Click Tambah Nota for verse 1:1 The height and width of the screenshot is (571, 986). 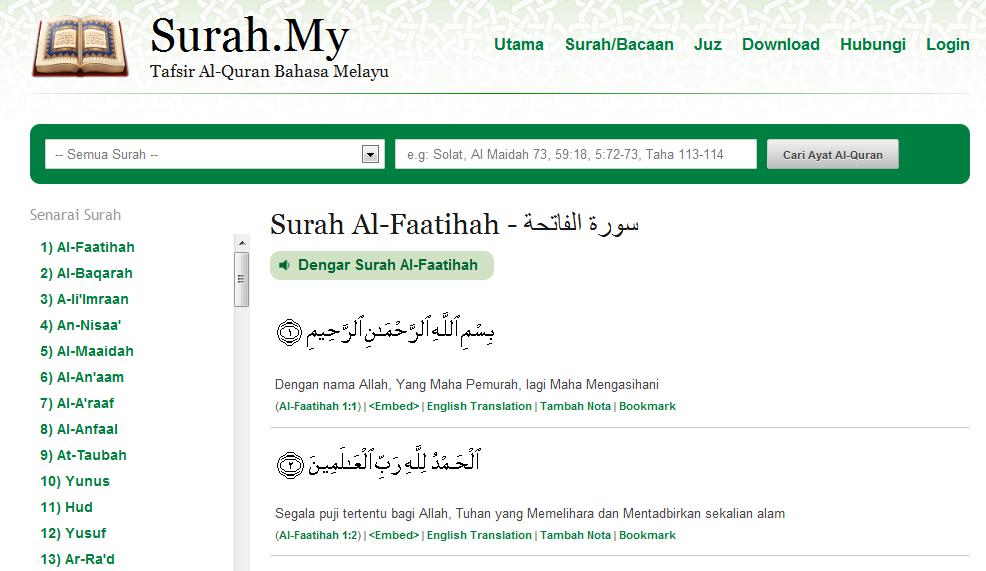coord(575,406)
